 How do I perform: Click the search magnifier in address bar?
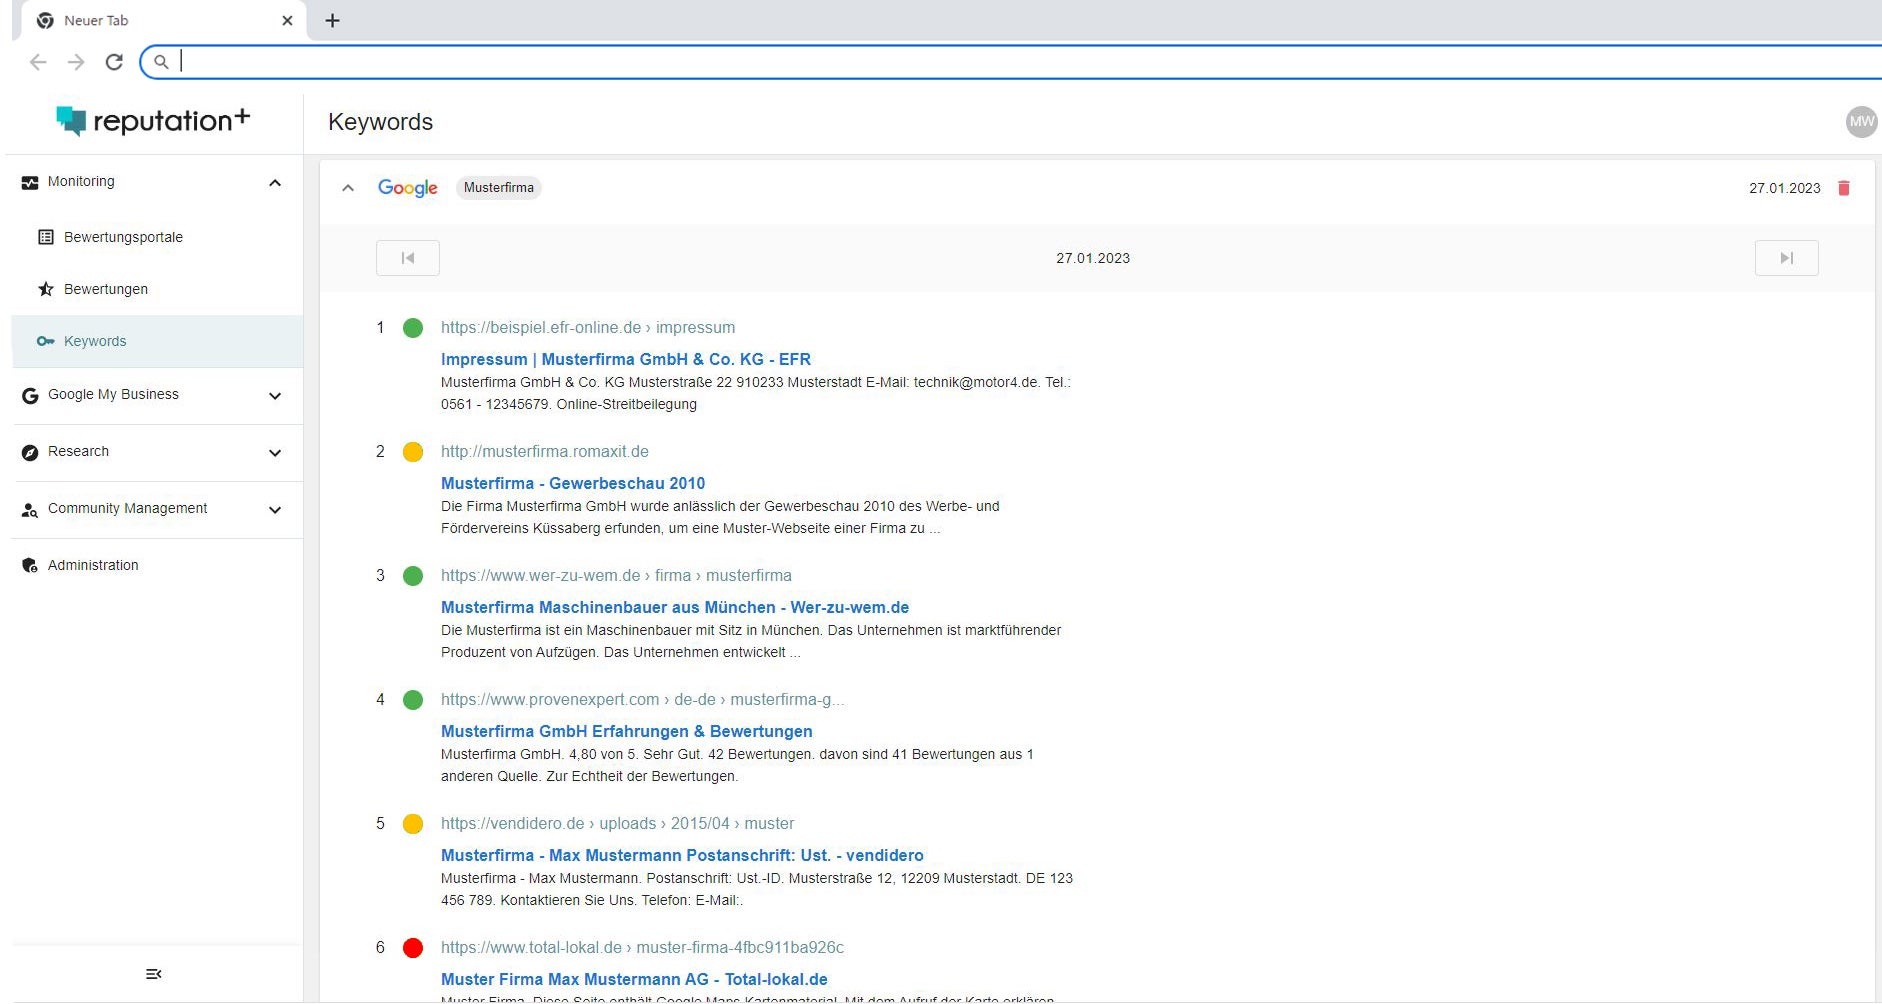click(161, 62)
